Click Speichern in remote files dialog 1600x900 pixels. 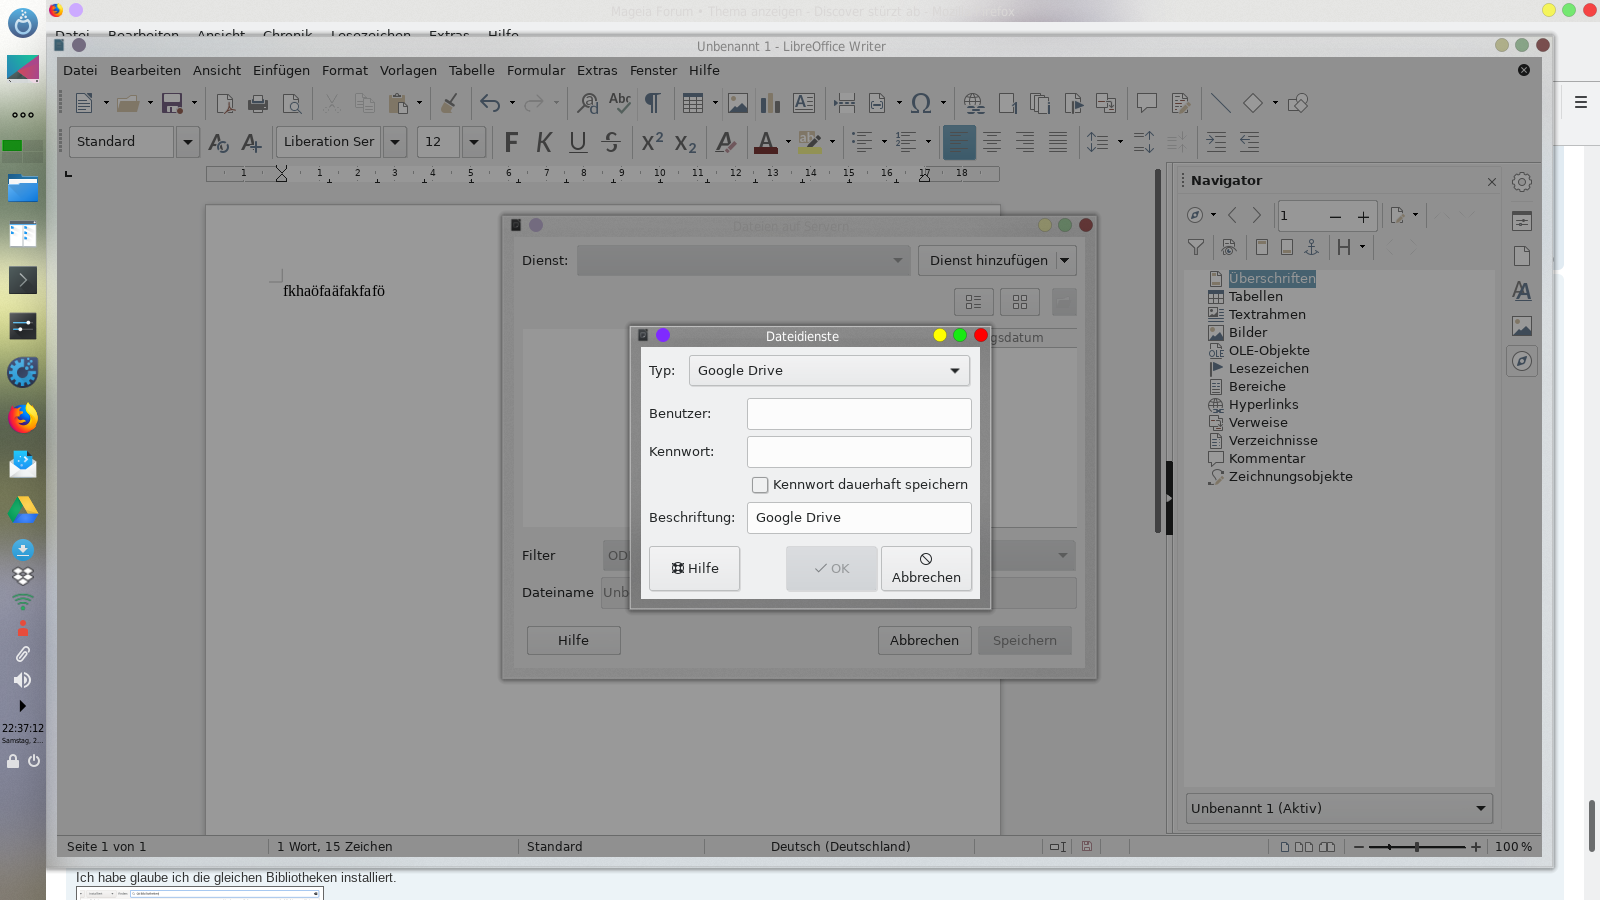[x=1025, y=640]
